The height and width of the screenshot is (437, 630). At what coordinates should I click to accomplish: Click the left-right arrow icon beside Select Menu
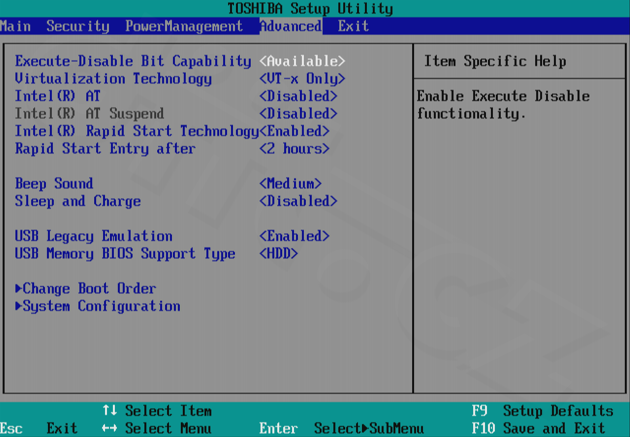point(109,428)
